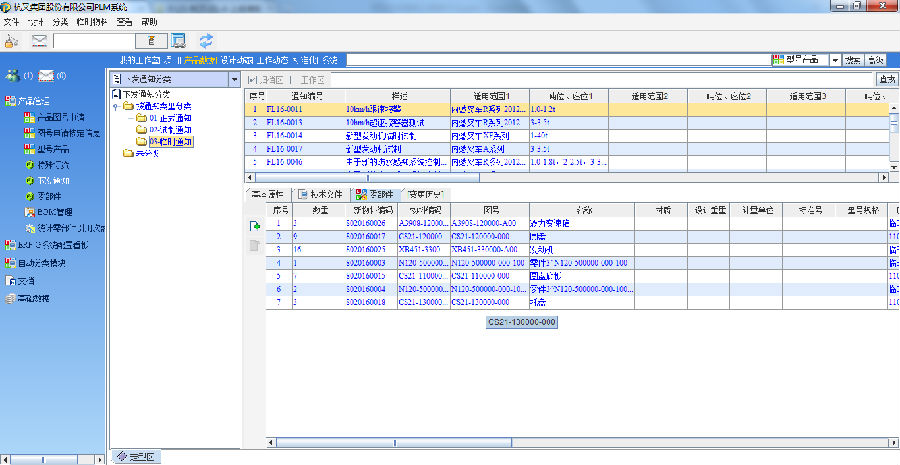Click the computer monitor icon in the toolbar
Screen dimensions: 900x465
pos(178,41)
